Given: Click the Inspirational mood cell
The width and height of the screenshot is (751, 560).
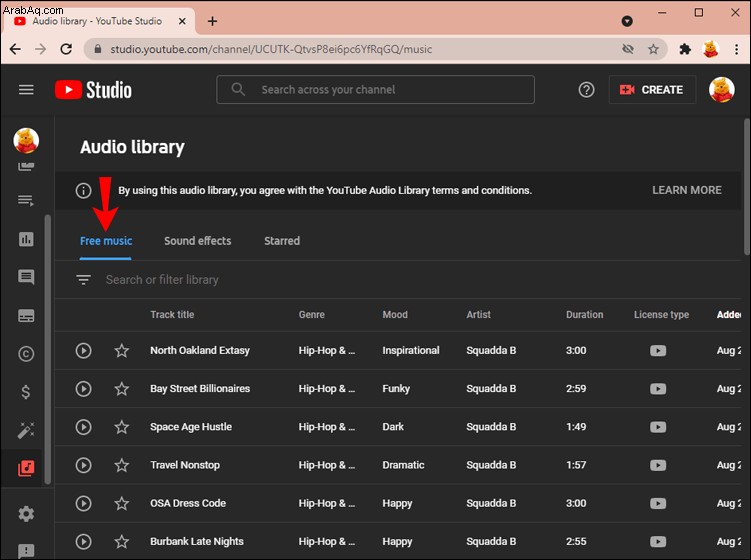Looking at the screenshot, I should [x=410, y=351].
